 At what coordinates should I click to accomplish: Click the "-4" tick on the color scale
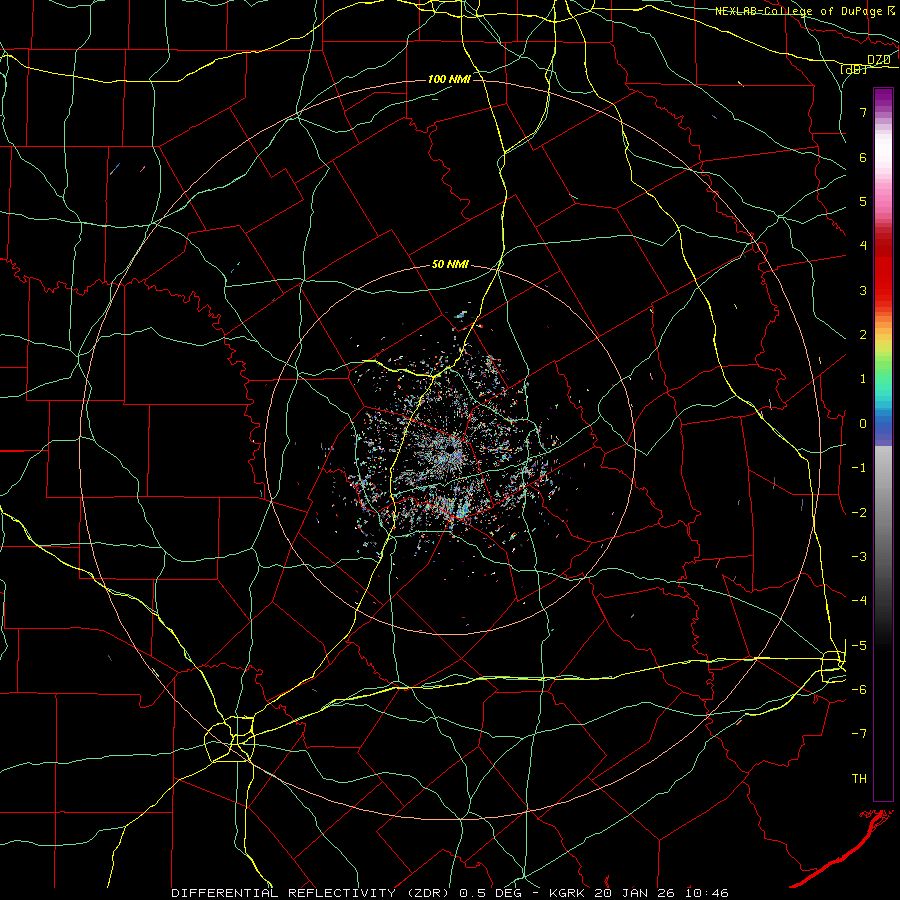[859, 601]
